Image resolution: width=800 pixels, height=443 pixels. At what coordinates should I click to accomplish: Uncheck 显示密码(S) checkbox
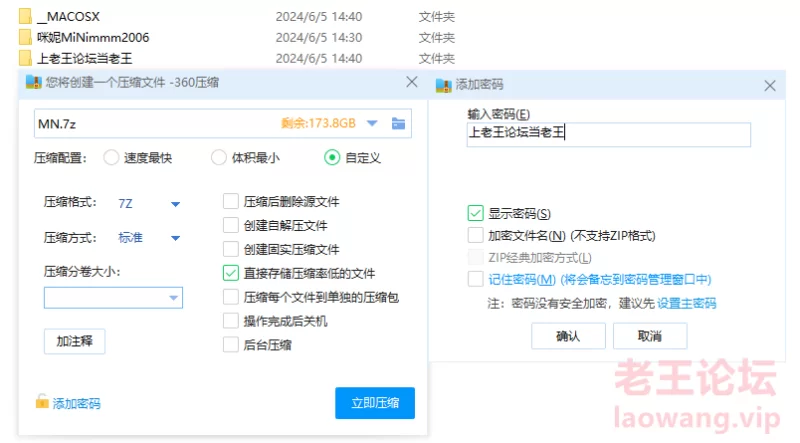pyautogui.click(x=476, y=213)
